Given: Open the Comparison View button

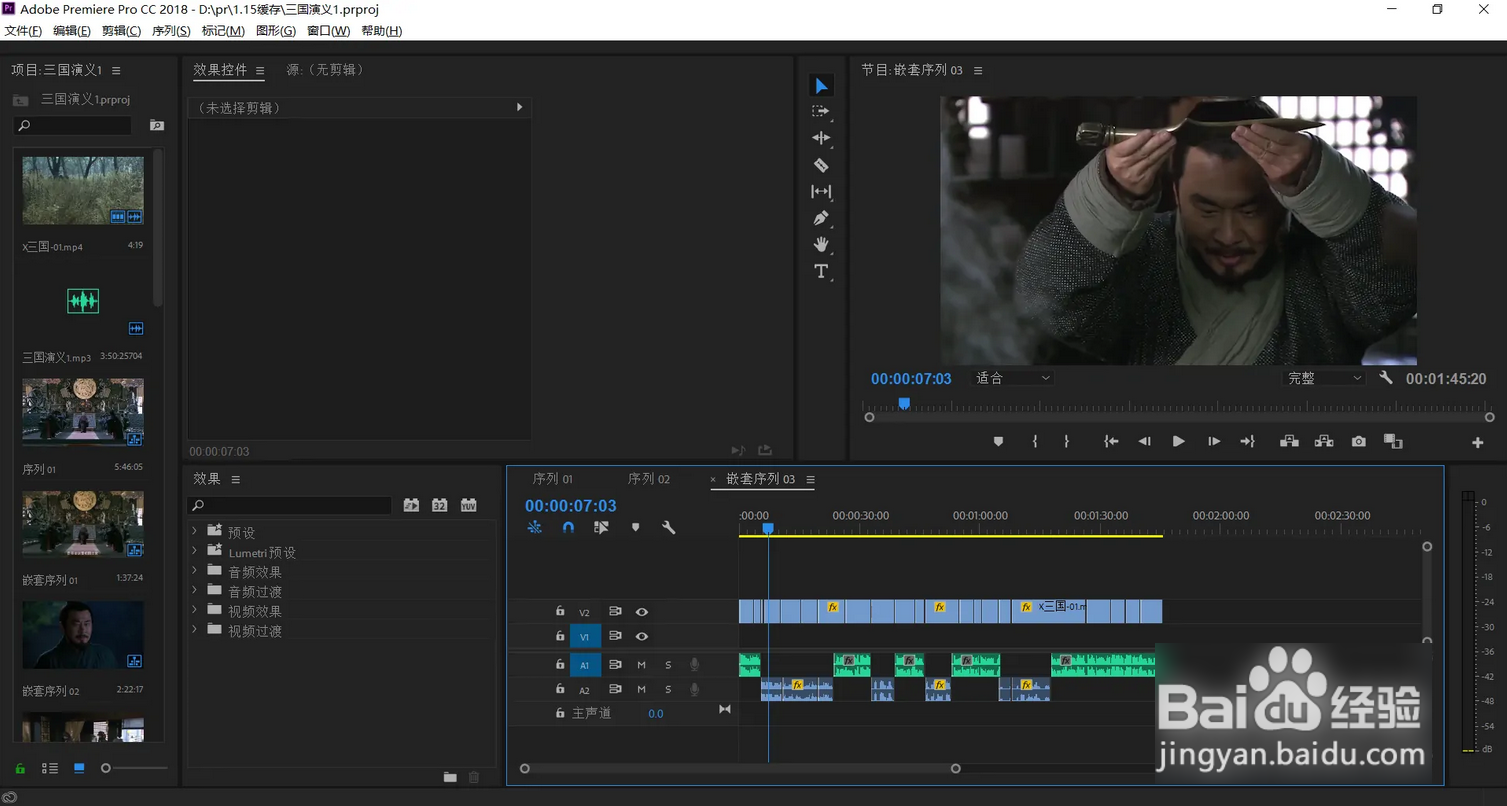Looking at the screenshot, I should (1393, 441).
